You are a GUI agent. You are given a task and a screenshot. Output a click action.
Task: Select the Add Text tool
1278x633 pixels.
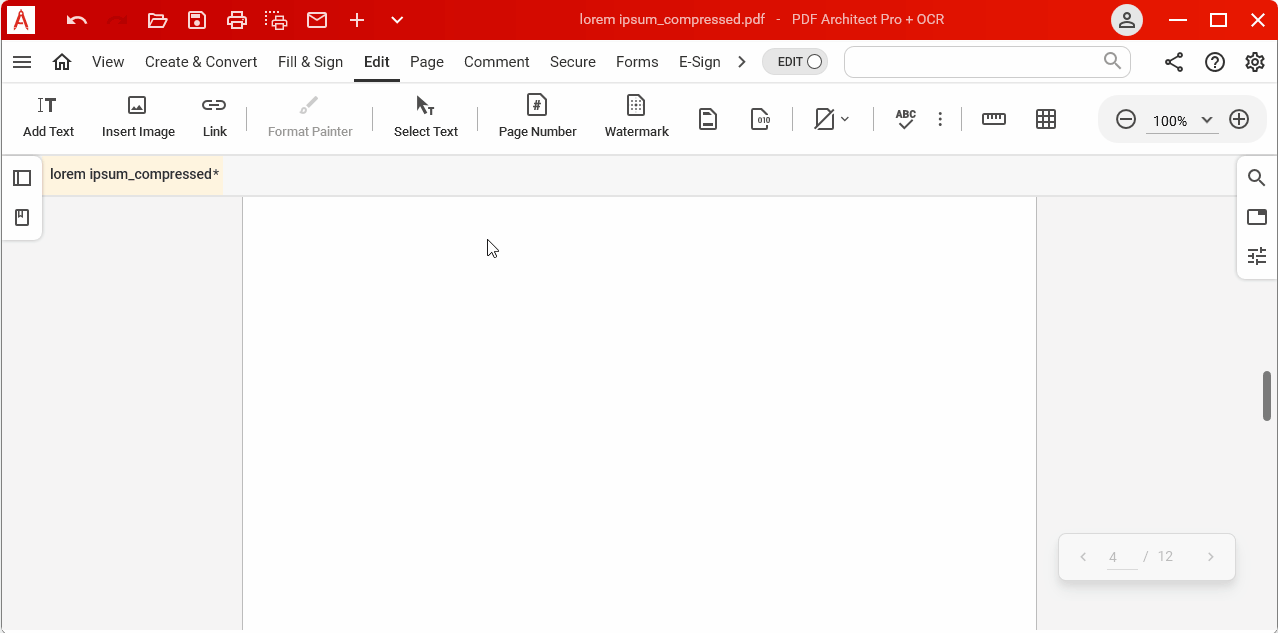48,118
